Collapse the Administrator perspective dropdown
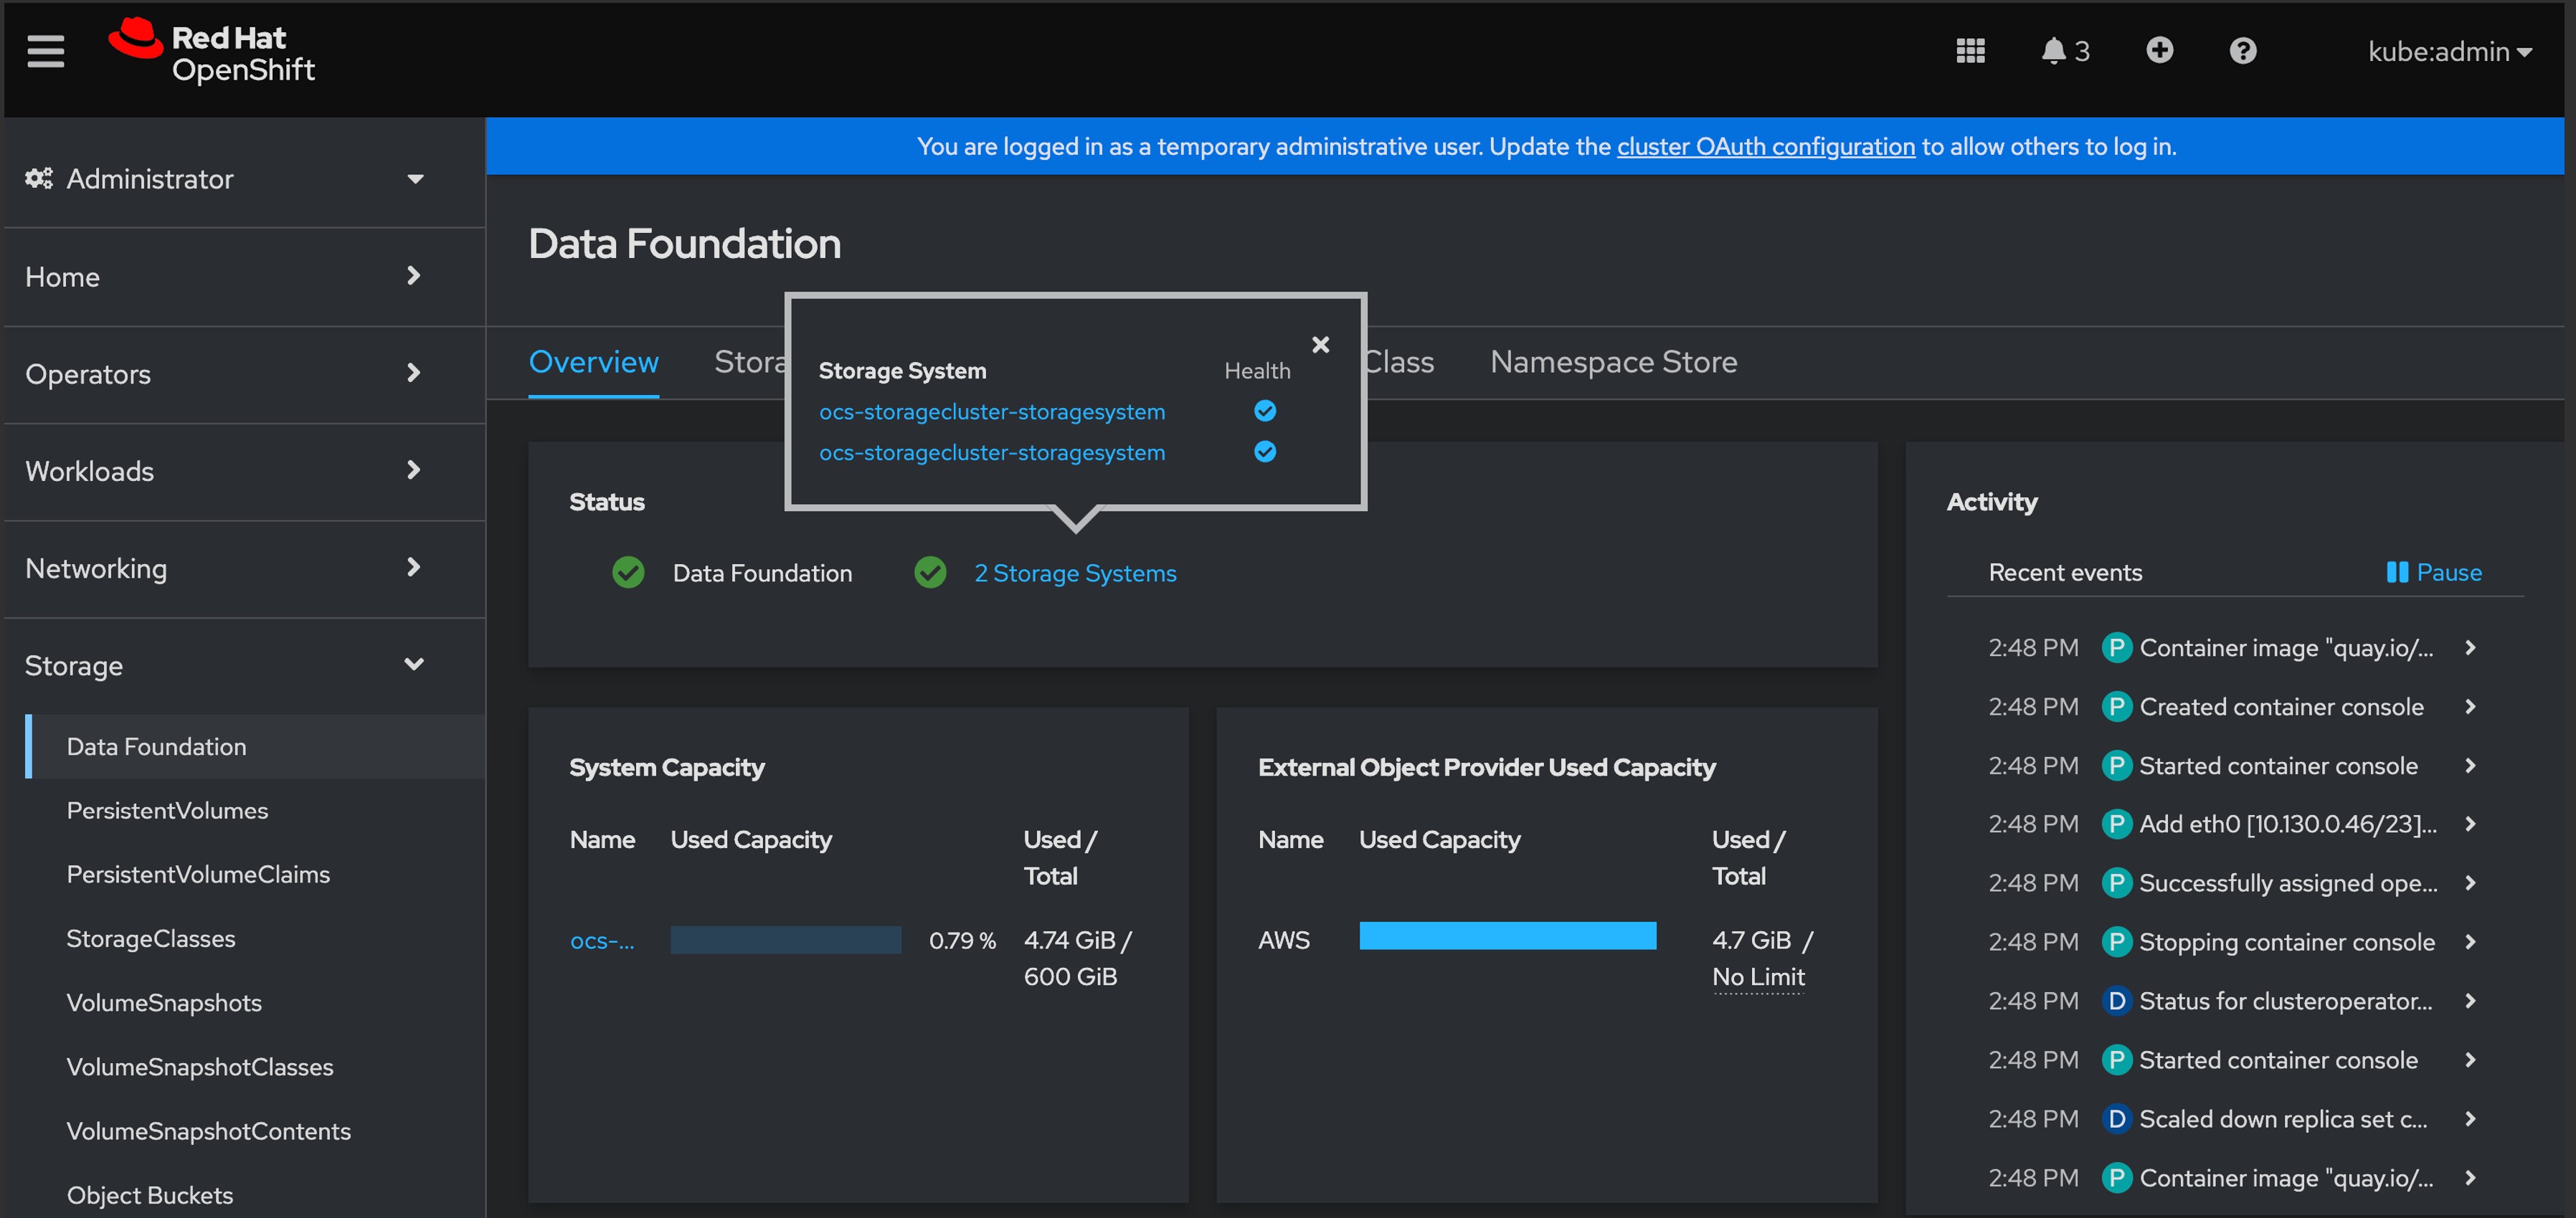2576x1218 pixels. [414, 179]
